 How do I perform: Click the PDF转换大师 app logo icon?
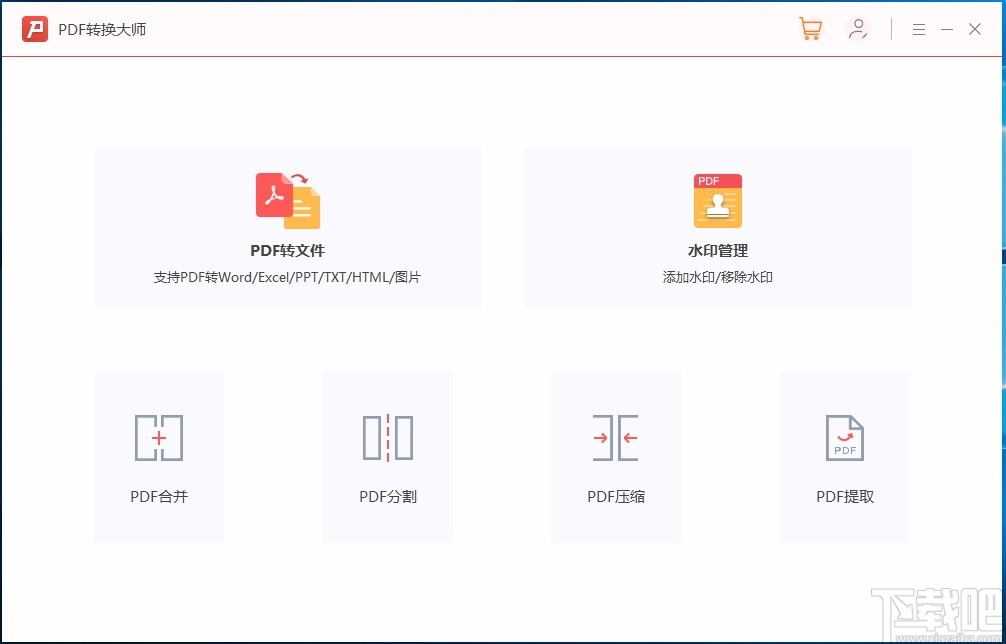click(x=35, y=30)
